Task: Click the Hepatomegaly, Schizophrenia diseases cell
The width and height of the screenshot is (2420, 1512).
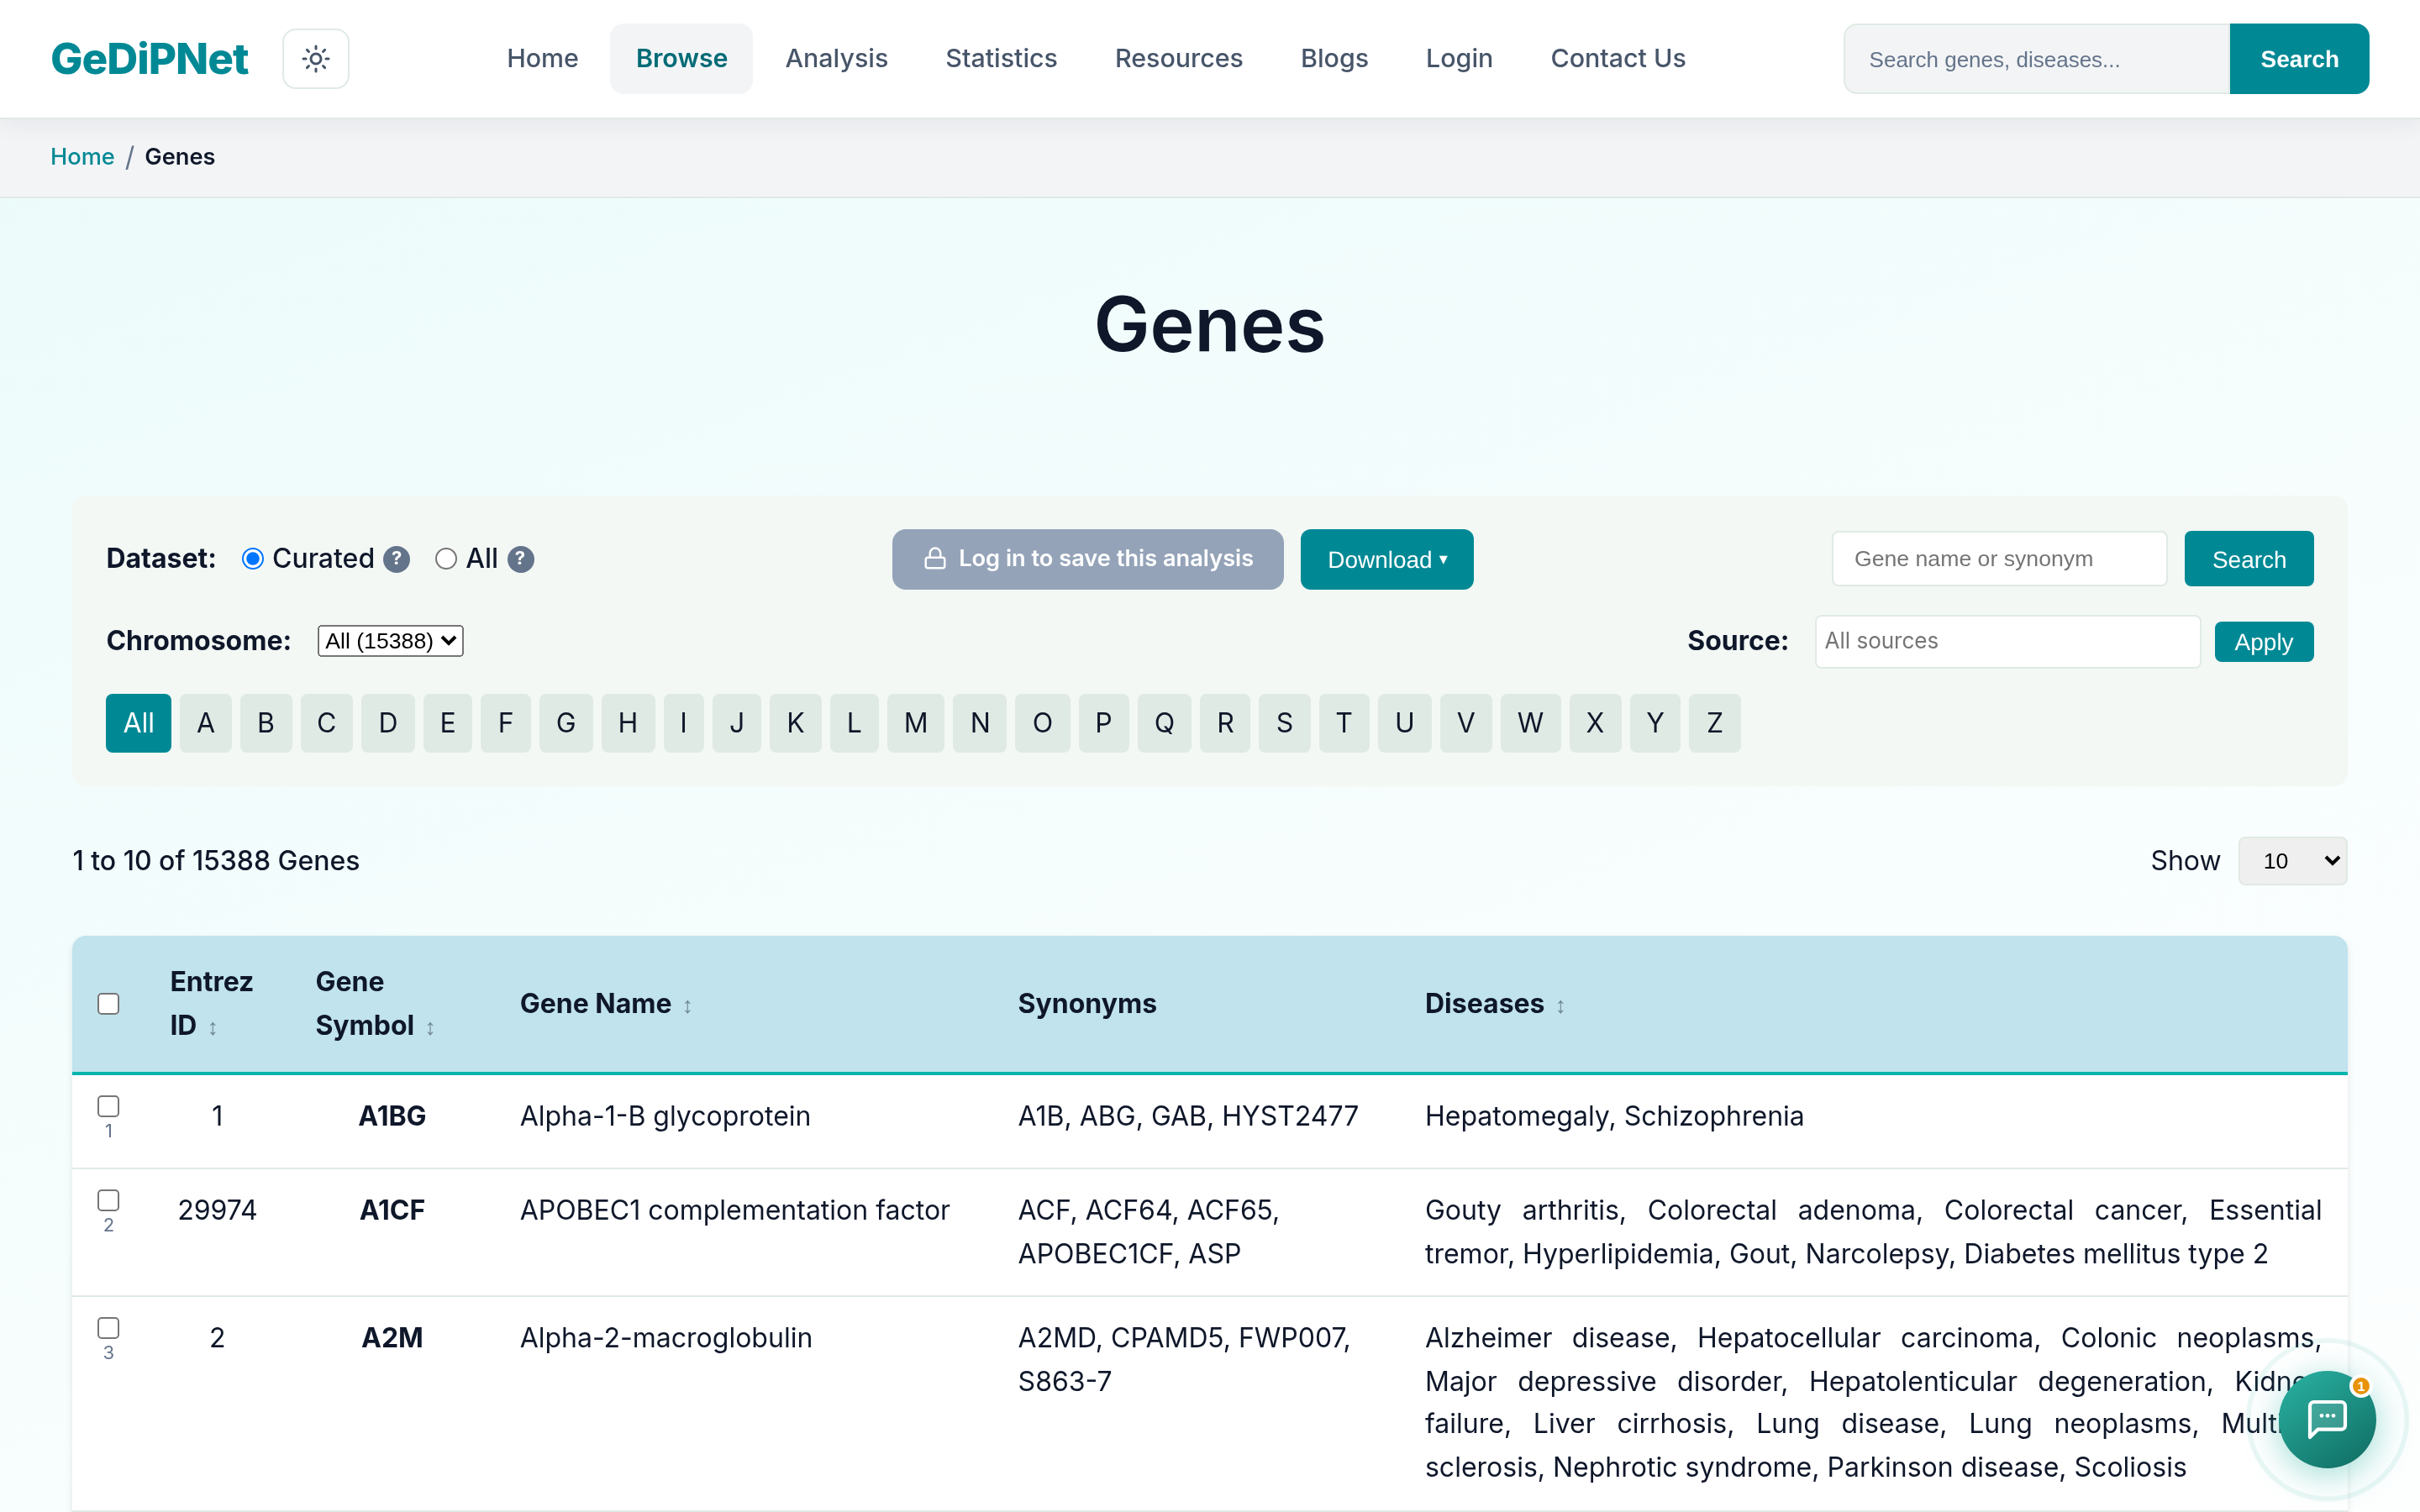Action: (x=1614, y=1116)
